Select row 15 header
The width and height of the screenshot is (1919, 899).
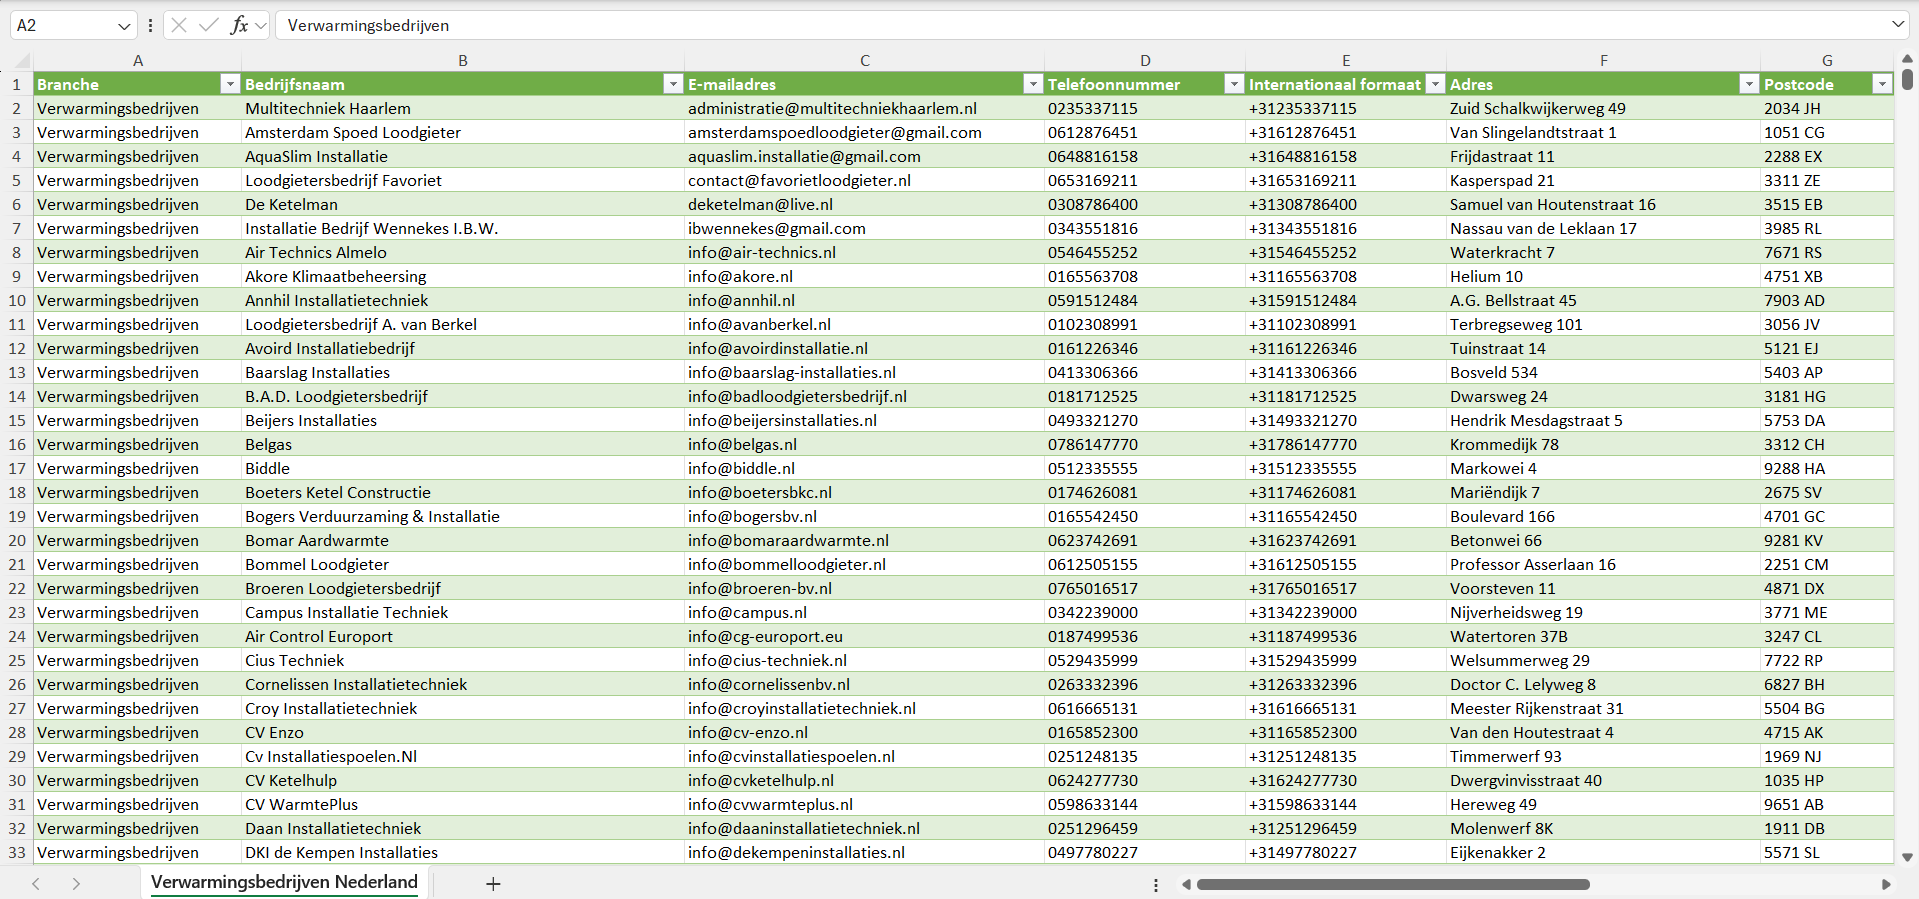pos(17,421)
